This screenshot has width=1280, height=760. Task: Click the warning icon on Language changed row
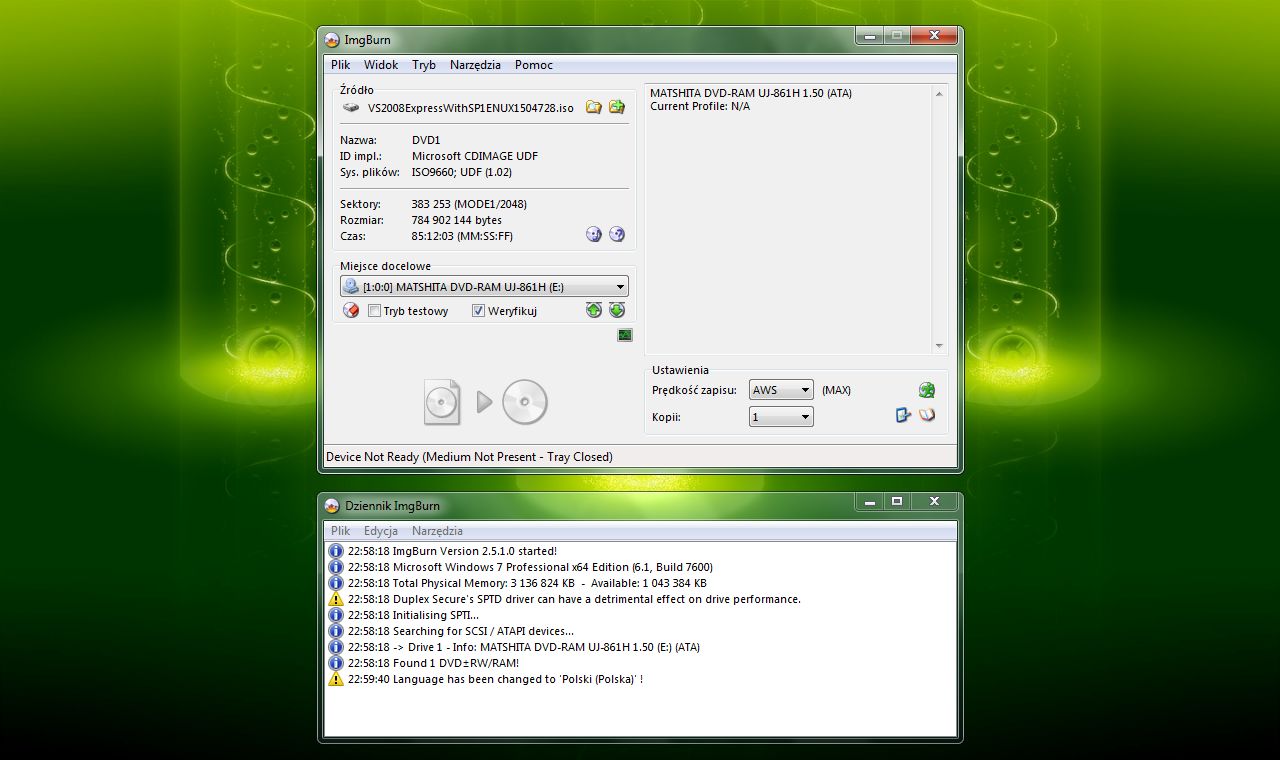click(336, 679)
